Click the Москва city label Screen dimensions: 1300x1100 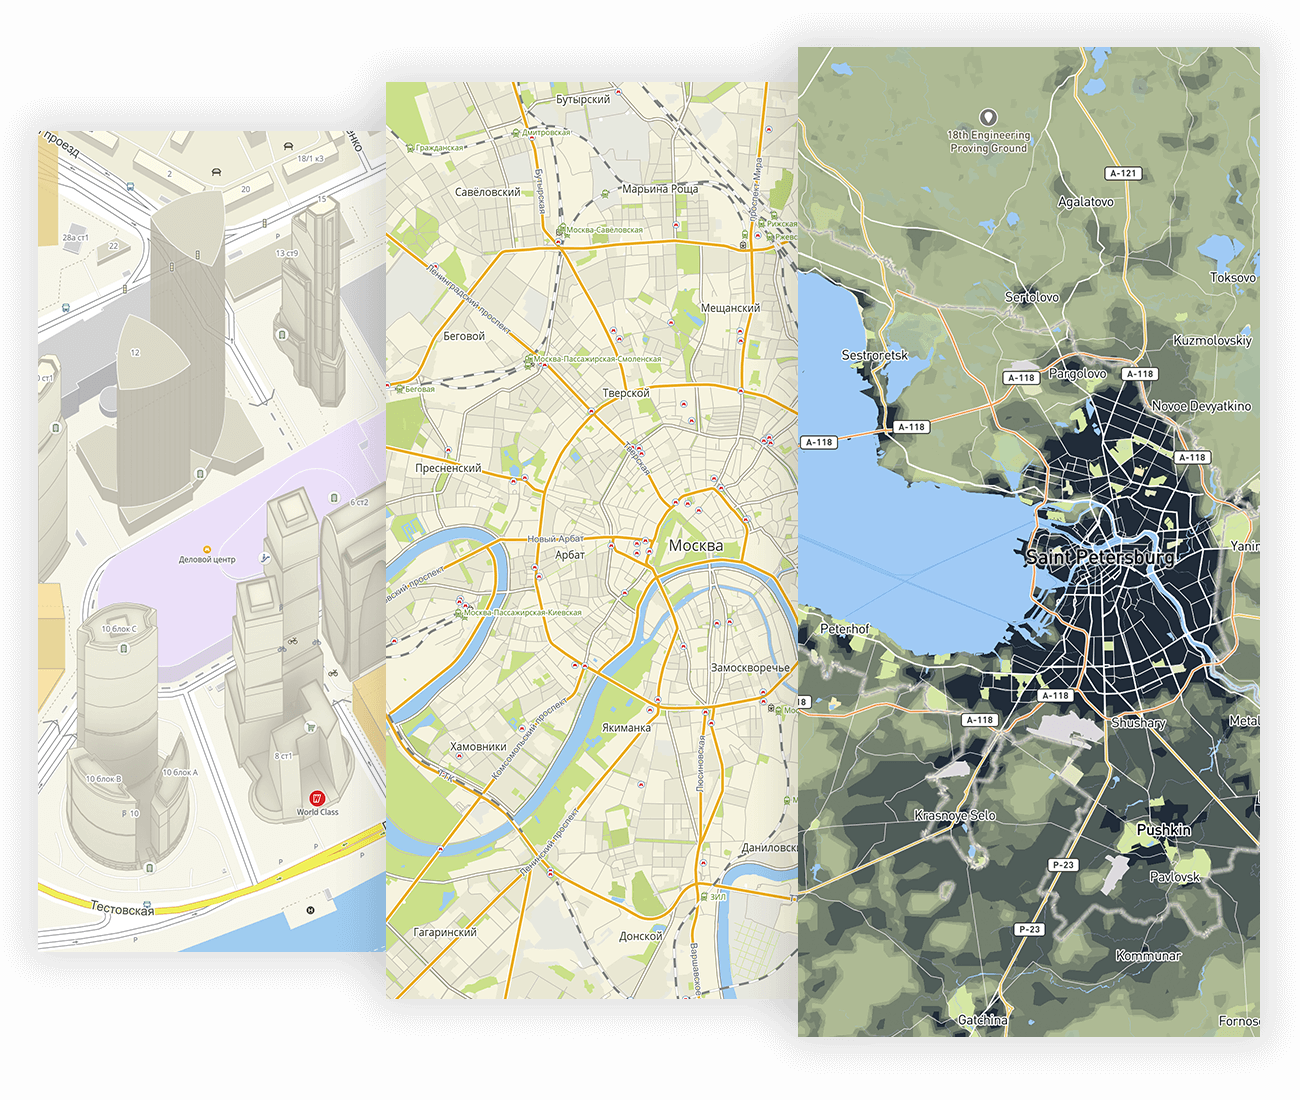tap(695, 546)
